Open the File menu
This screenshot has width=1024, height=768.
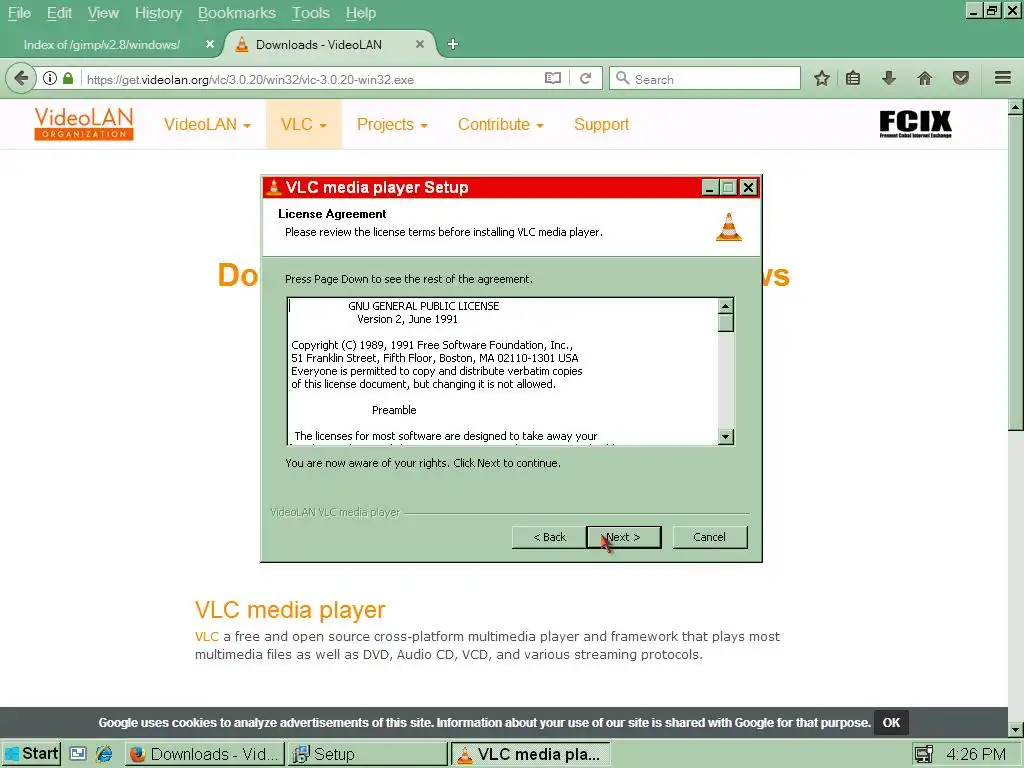tap(19, 13)
